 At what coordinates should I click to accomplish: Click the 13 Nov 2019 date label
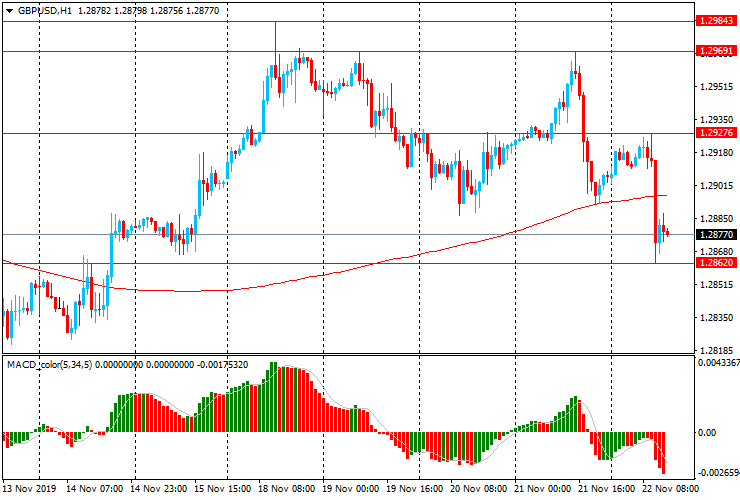[29, 488]
